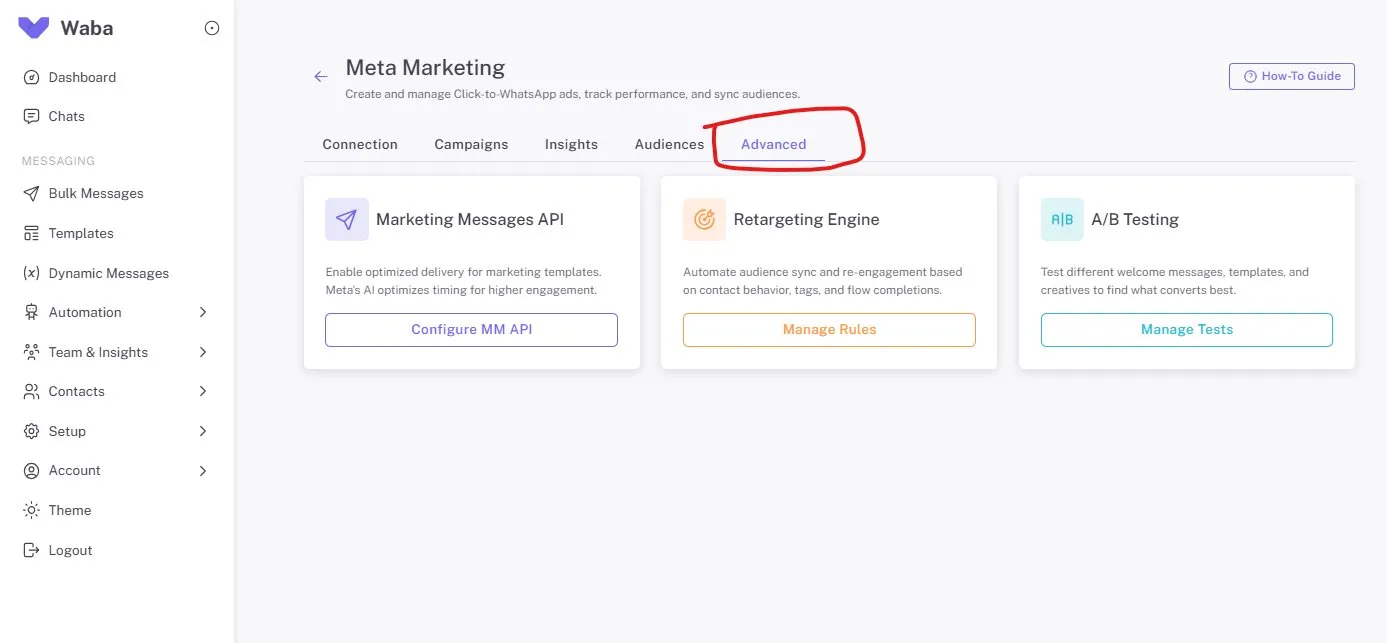The width and height of the screenshot is (1387, 643).
Task: Click the Dynamic Messages (x) icon
Action: coord(31,273)
